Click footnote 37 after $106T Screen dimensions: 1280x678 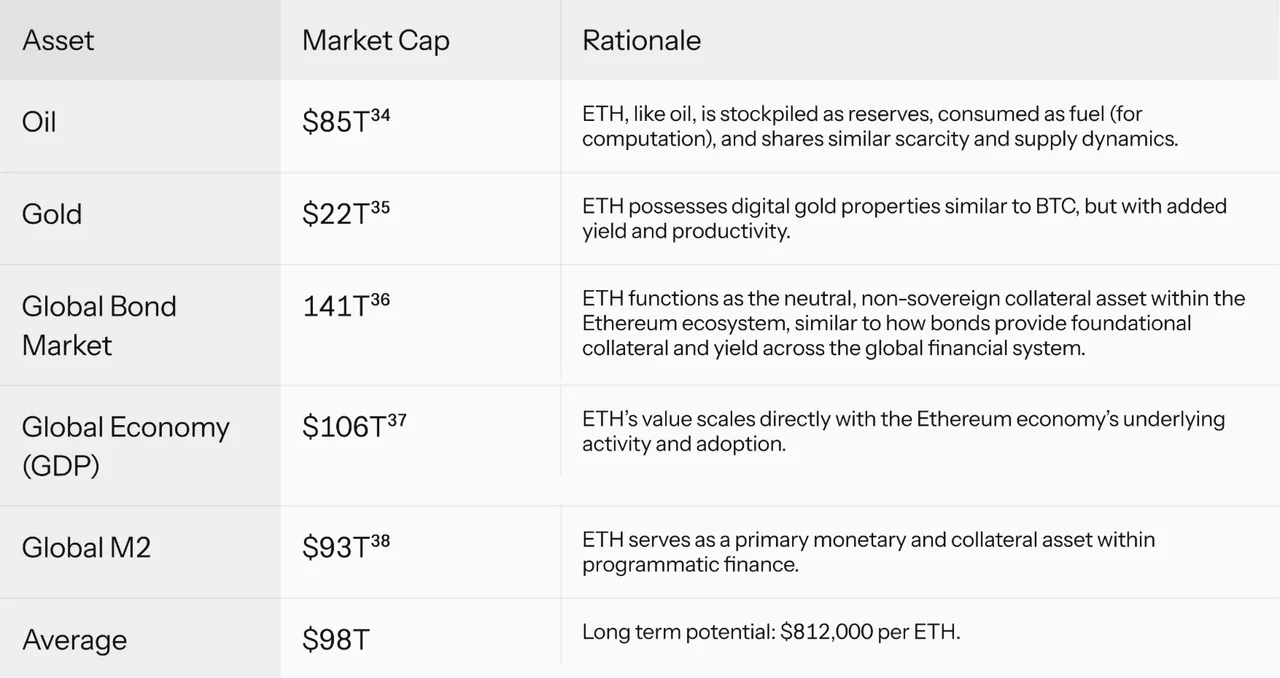(x=396, y=420)
